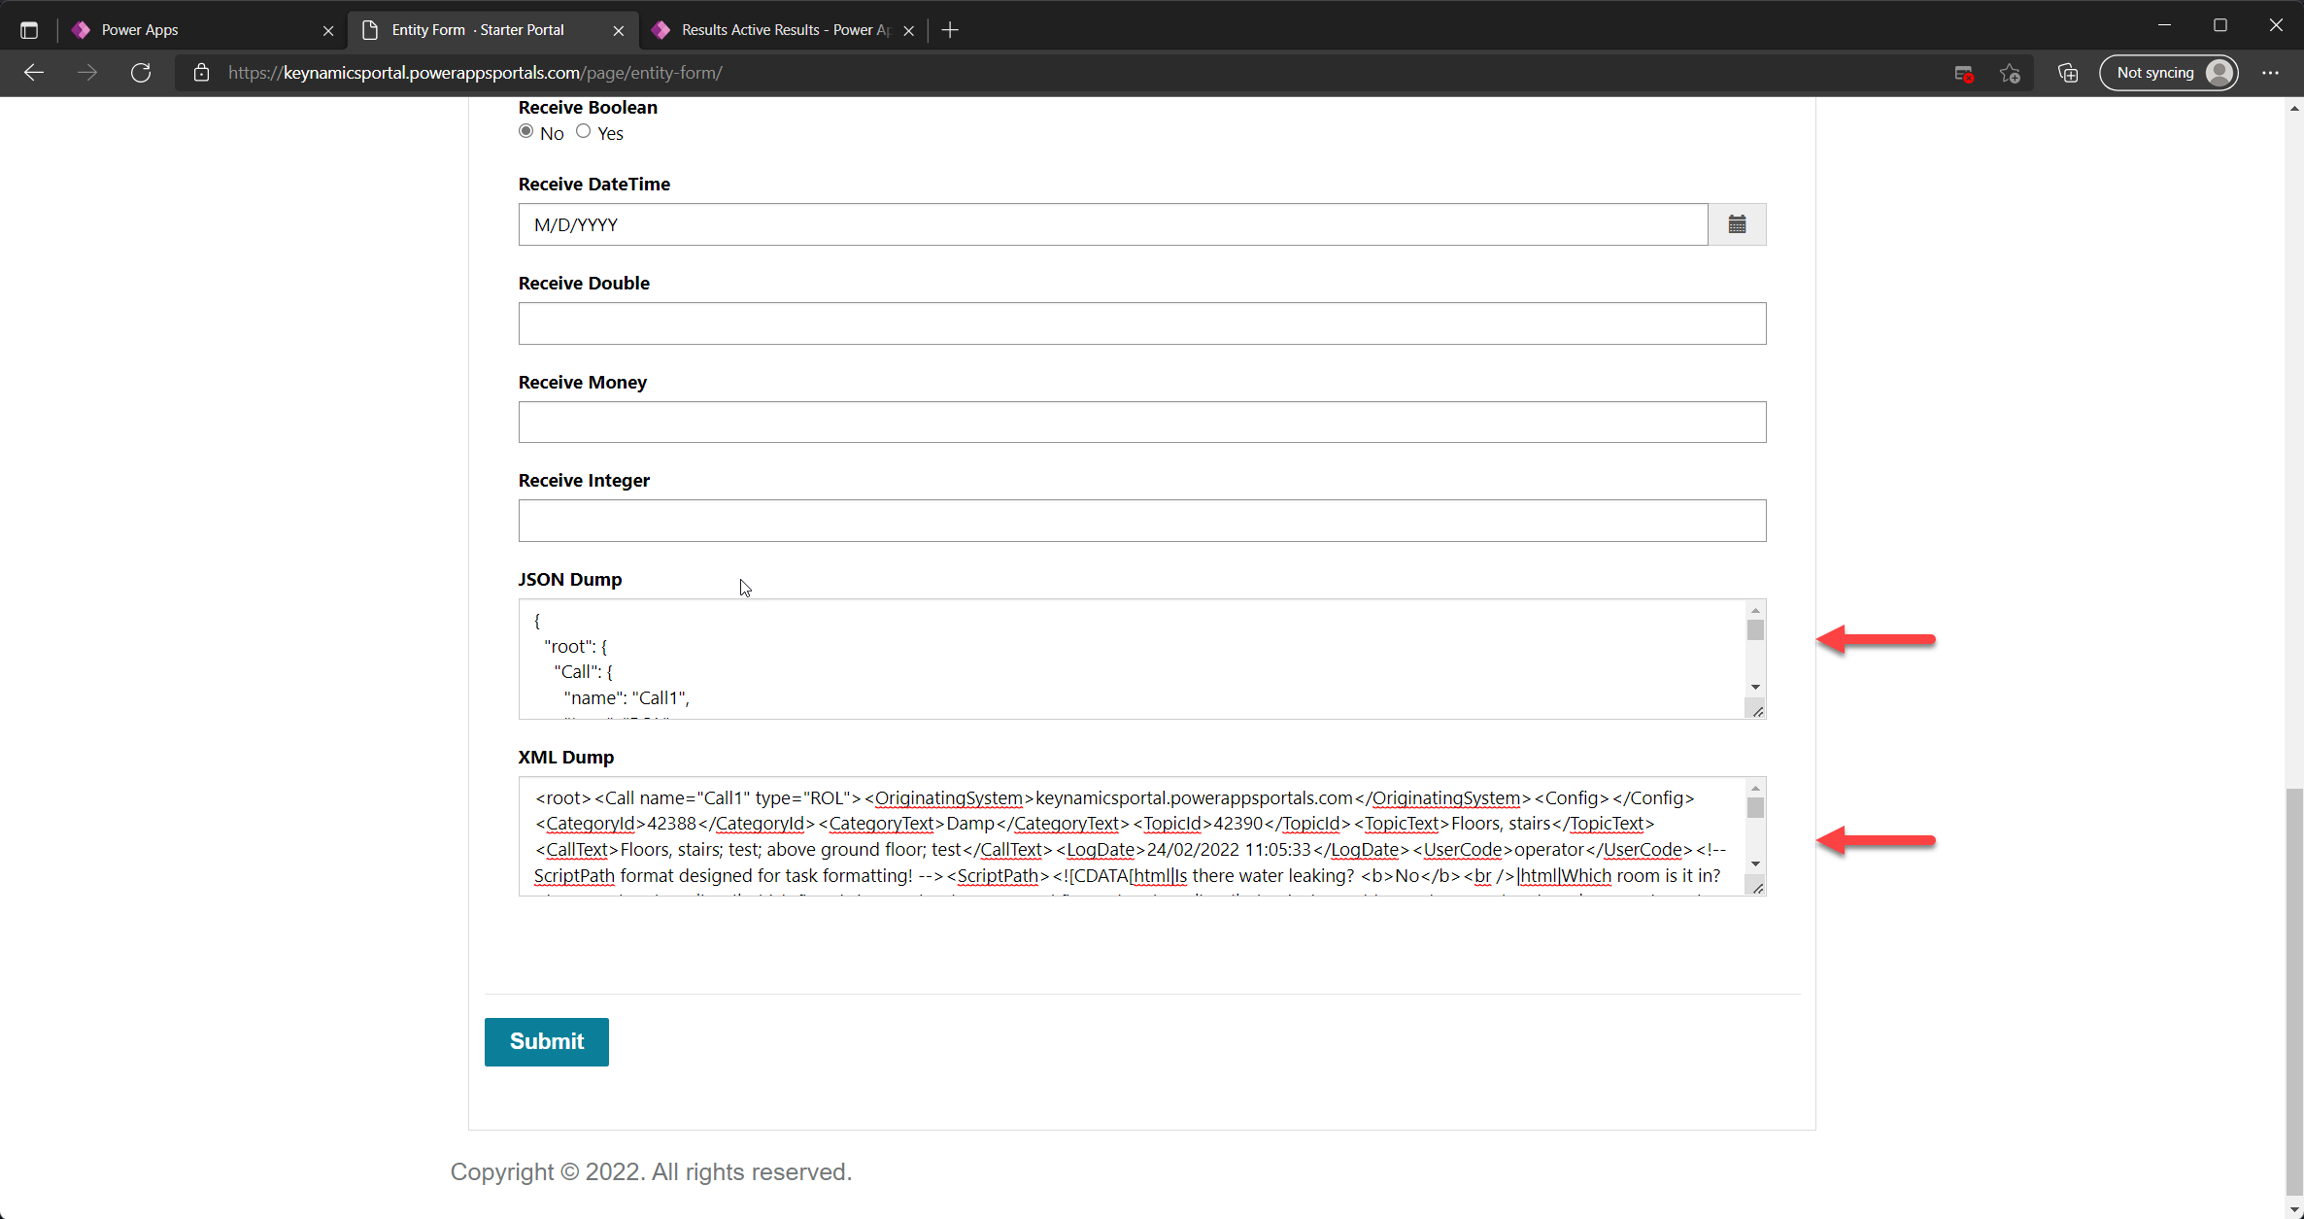Image resolution: width=2304 pixels, height=1219 pixels.
Task: Click the Submit button
Action: [546, 1041]
